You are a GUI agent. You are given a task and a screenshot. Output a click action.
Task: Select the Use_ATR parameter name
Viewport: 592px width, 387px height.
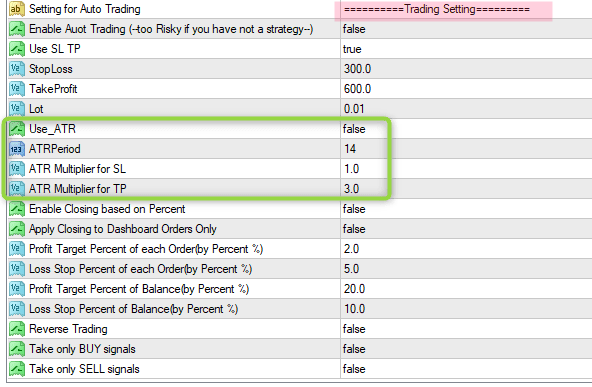(x=52, y=129)
